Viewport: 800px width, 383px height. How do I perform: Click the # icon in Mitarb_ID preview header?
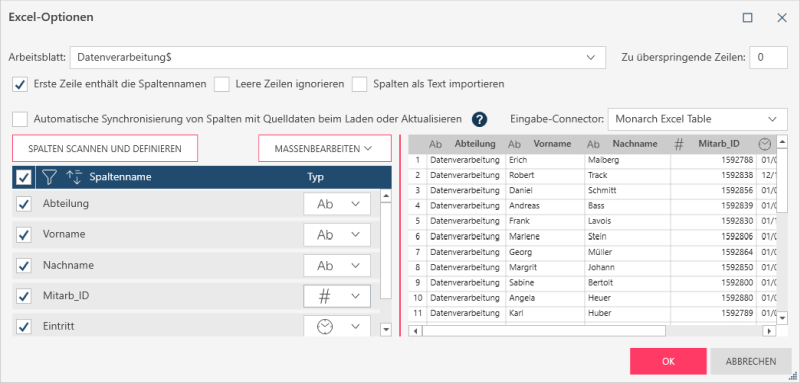coord(679,144)
